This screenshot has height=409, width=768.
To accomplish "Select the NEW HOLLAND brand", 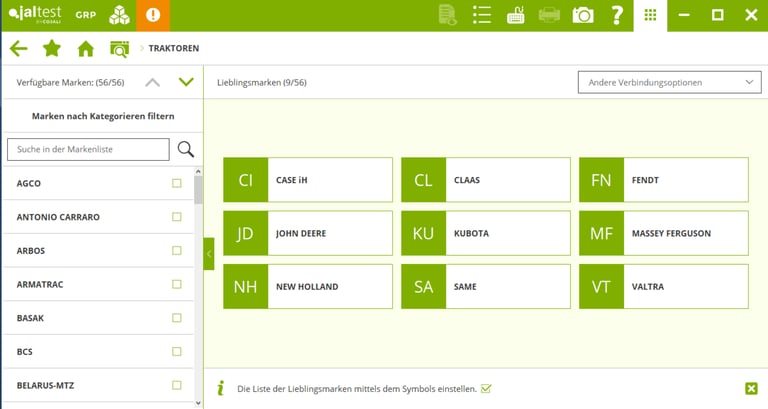I will [308, 287].
